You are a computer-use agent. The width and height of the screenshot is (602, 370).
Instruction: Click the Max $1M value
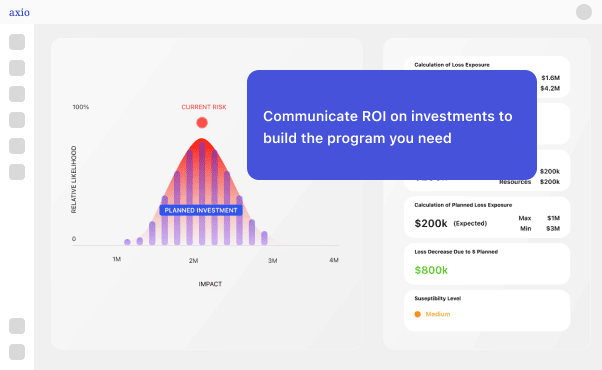point(553,218)
